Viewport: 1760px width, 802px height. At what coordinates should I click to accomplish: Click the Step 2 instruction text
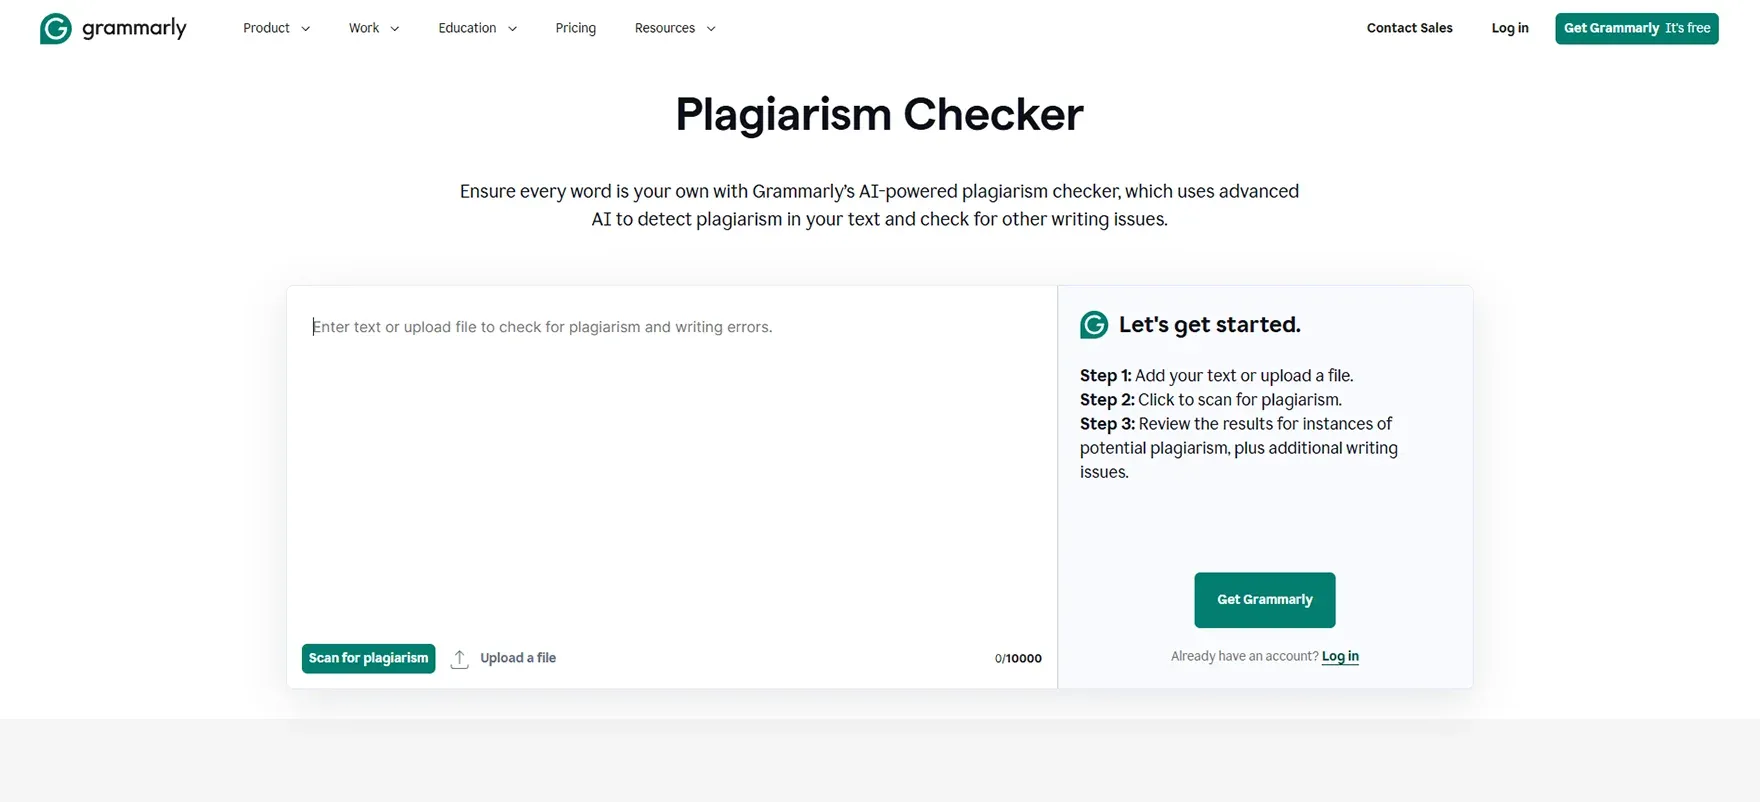click(x=1211, y=400)
